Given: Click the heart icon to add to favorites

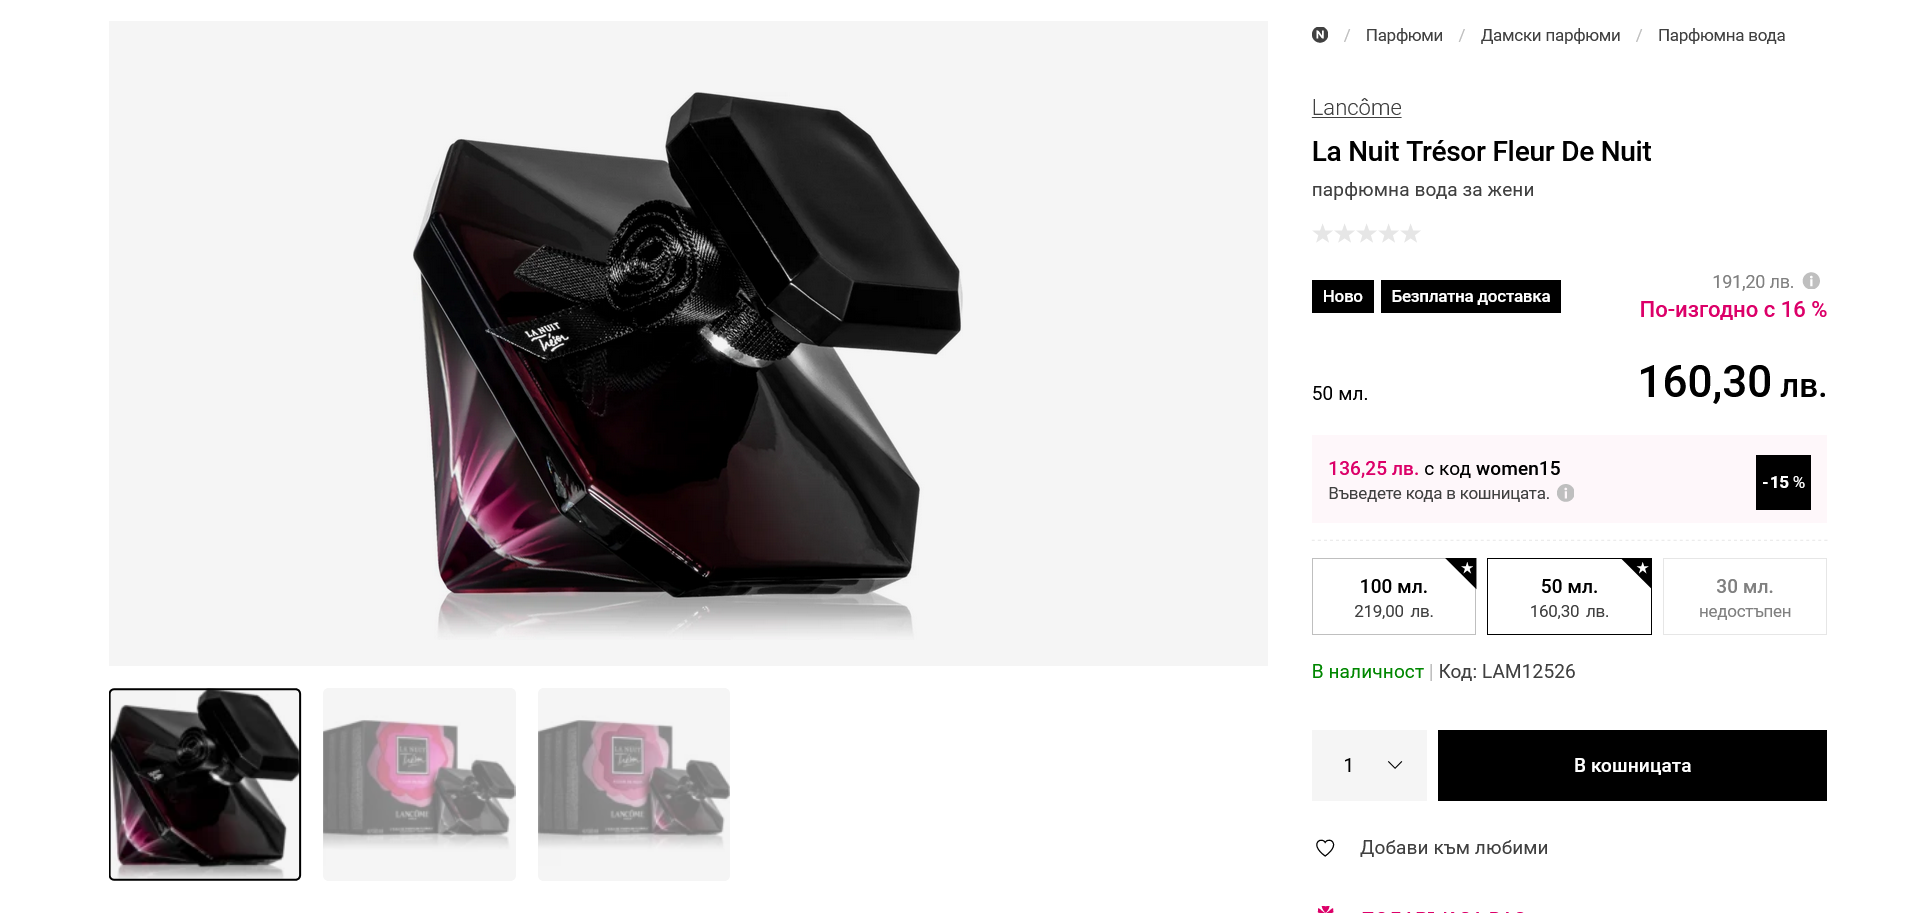Looking at the screenshot, I should 1325,848.
